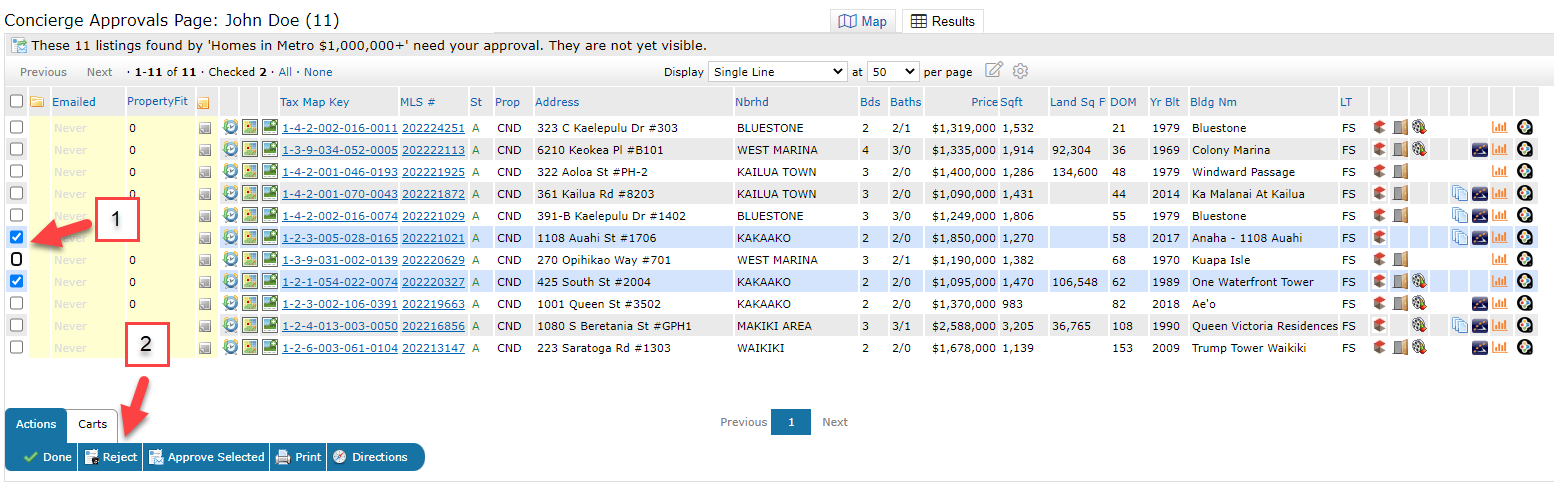Open photo icon for 322 Aoloa St row

[269, 172]
